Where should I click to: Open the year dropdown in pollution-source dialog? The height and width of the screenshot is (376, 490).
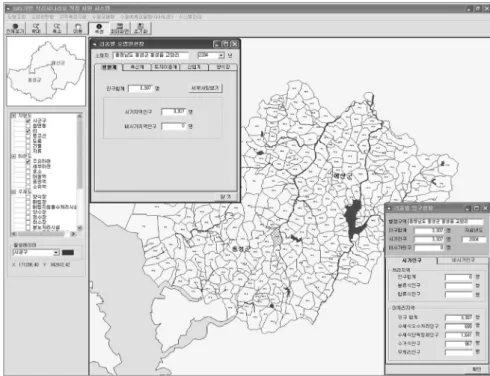point(221,55)
